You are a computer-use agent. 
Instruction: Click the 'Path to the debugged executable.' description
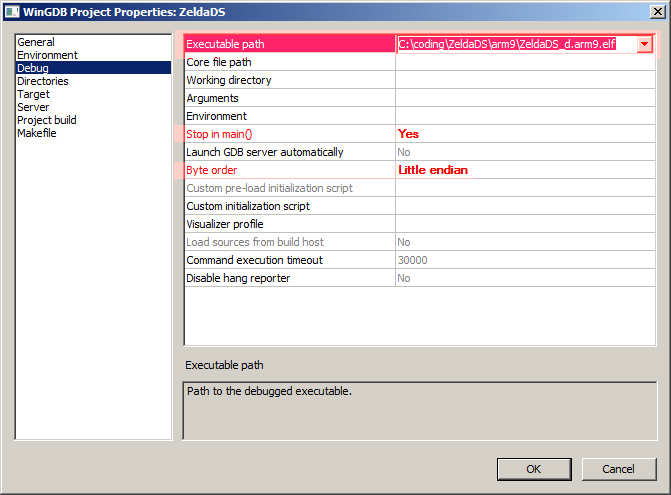[269, 391]
